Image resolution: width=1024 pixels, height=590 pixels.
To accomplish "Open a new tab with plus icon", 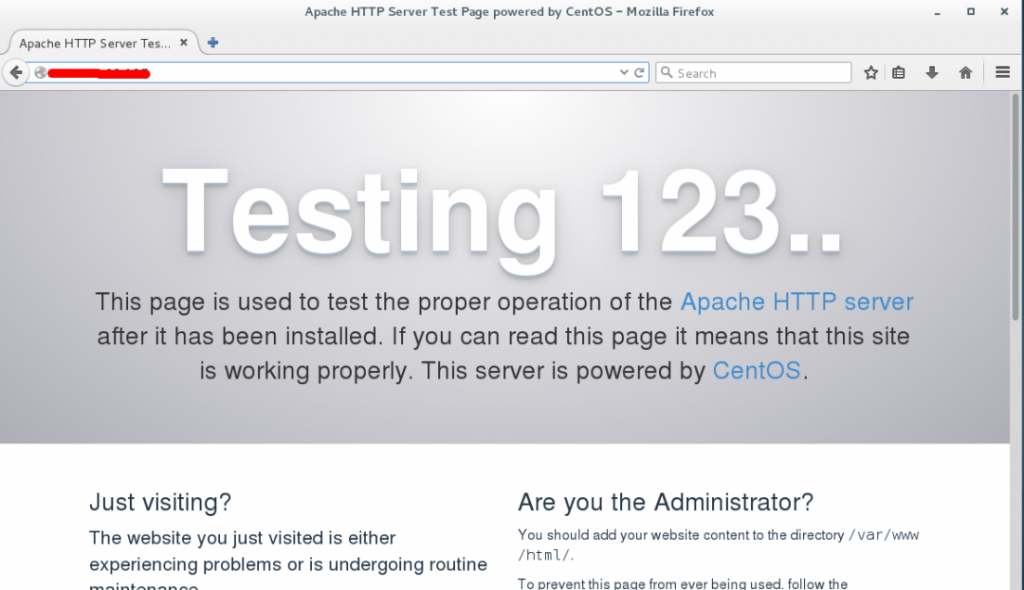I will pos(213,43).
